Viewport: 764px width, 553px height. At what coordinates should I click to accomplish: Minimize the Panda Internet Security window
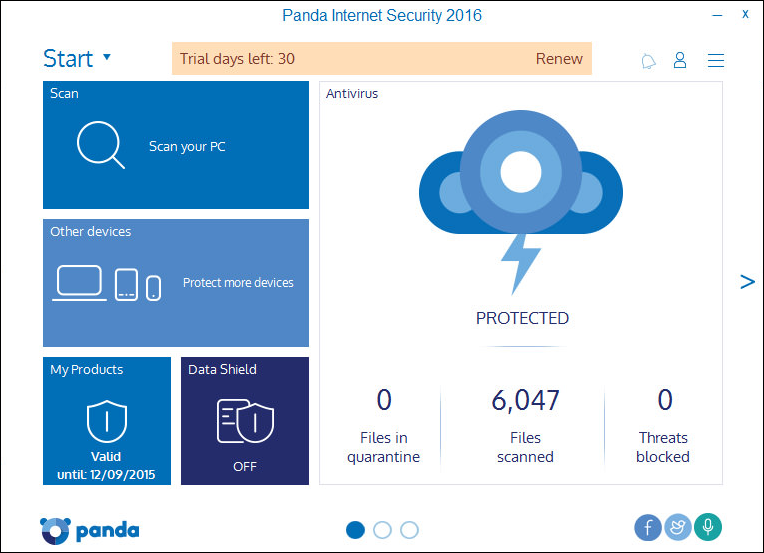coord(717,15)
